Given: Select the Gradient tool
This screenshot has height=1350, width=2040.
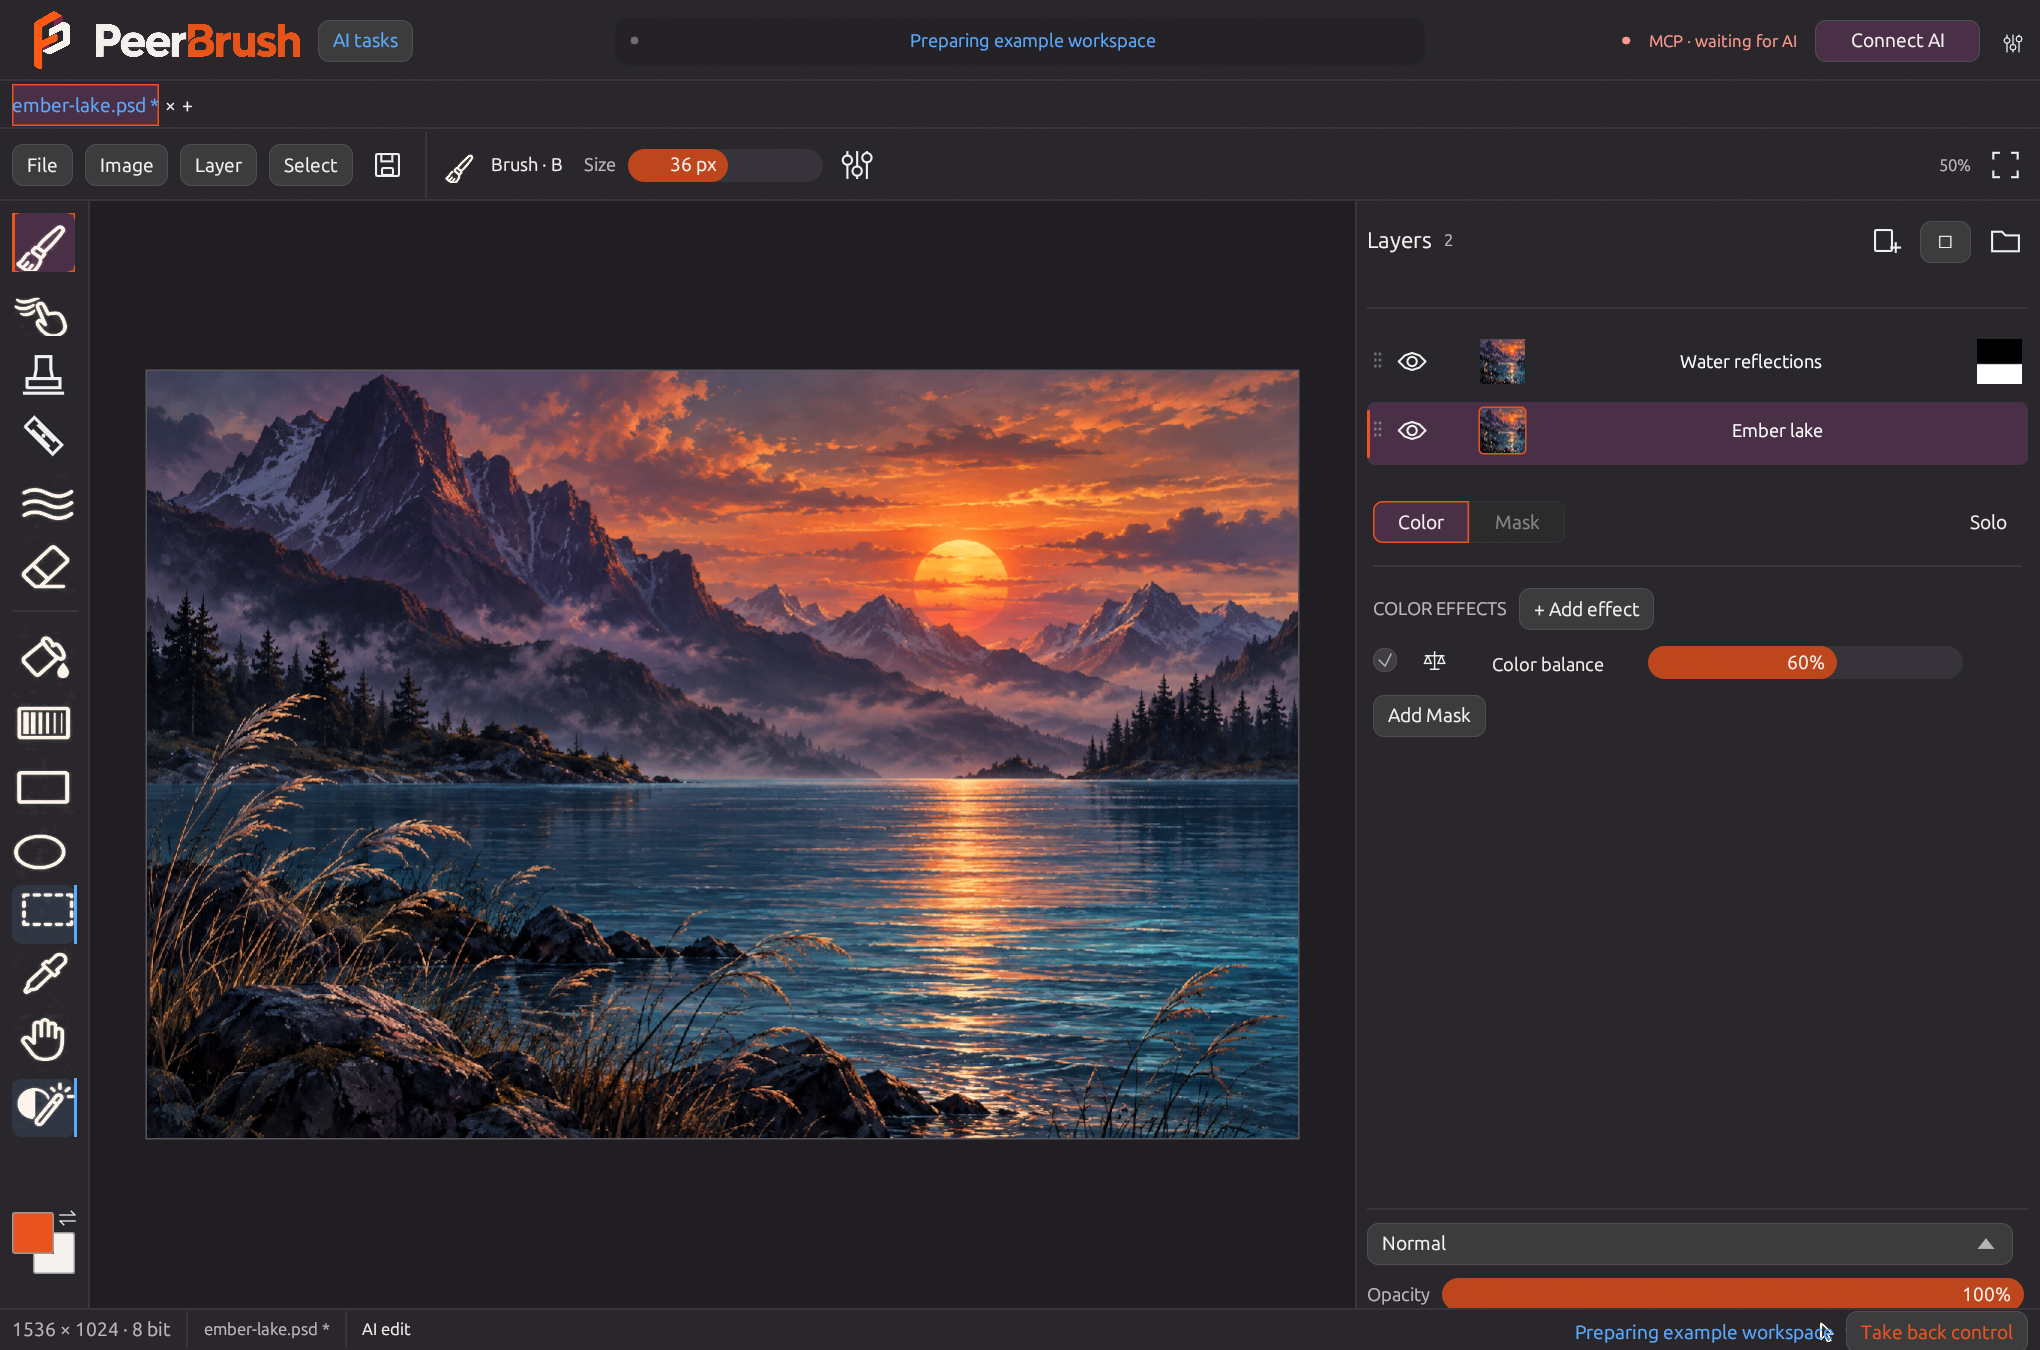Looking at the screenshot, I should [x=44, y=722].
